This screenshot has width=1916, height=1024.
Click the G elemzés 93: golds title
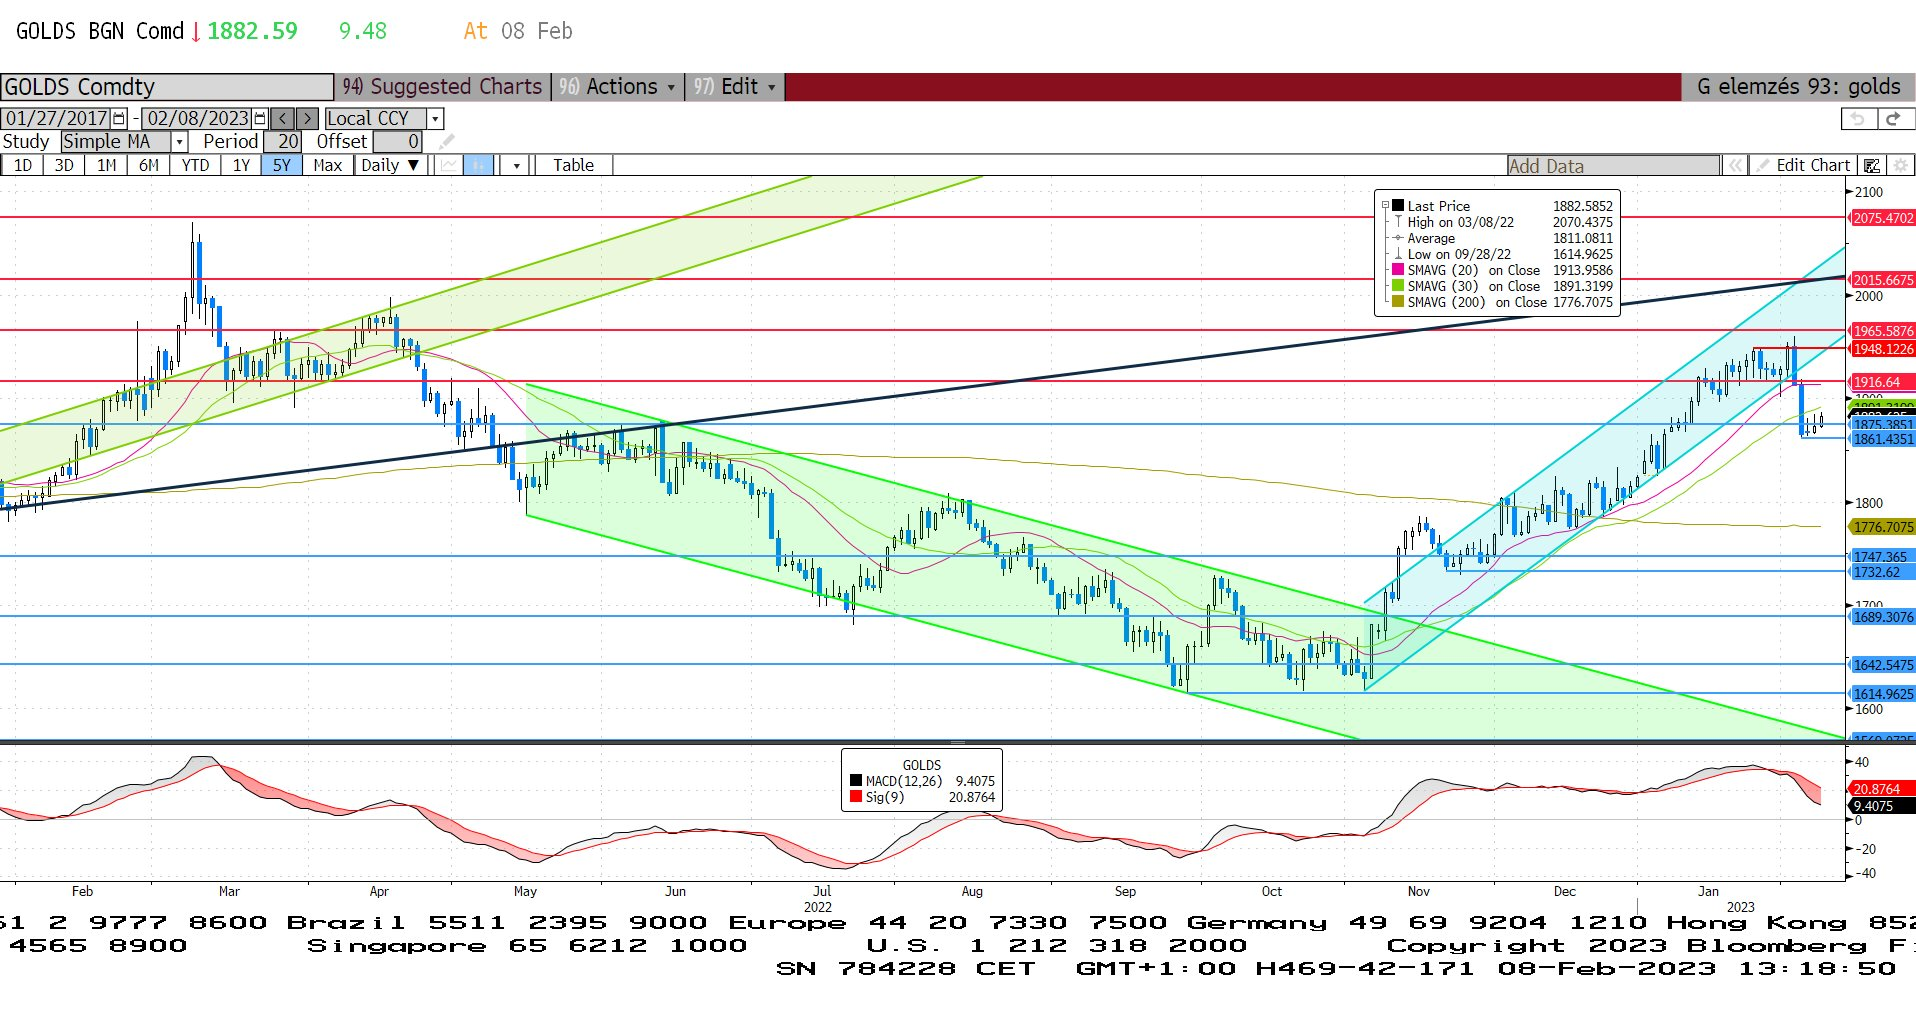coord(1798,86)
